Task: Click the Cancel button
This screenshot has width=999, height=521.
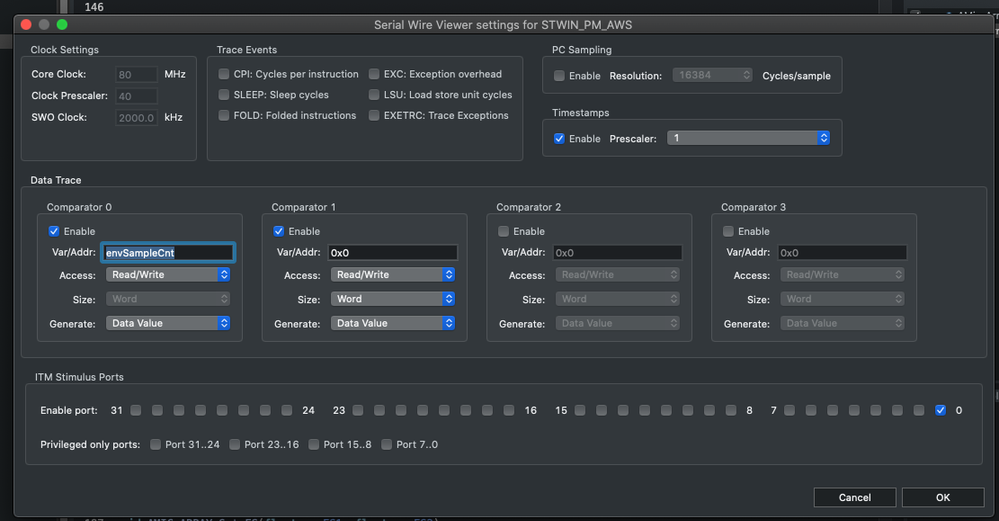Action: (854, 497)
